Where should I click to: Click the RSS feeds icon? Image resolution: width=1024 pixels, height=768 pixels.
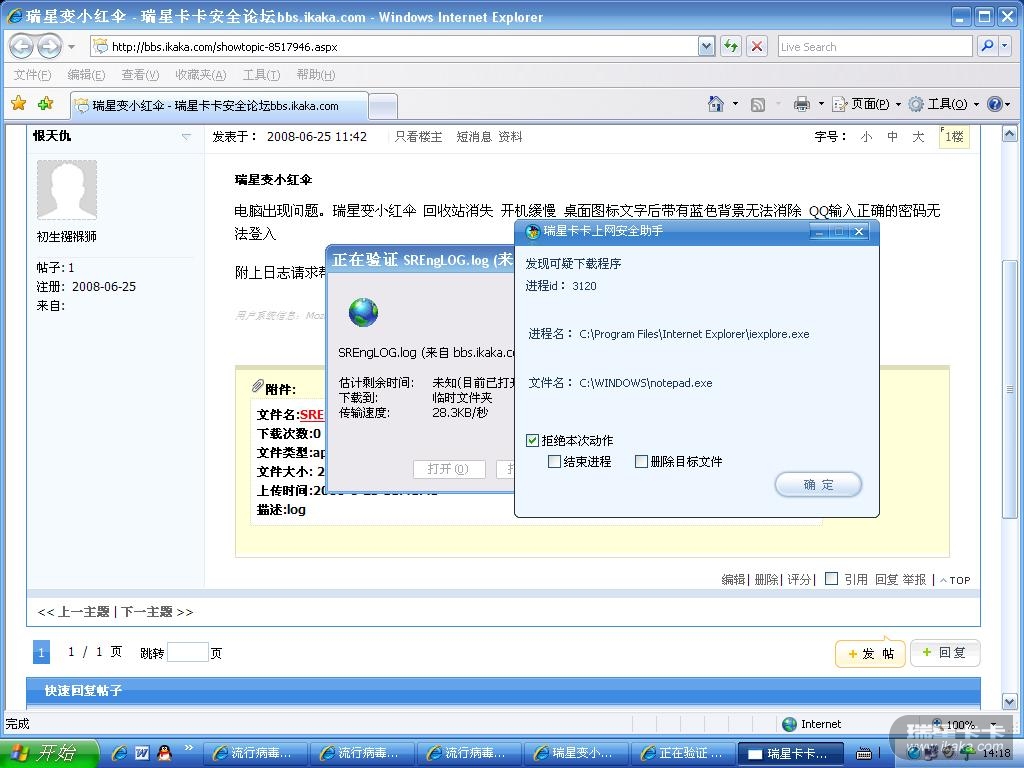pos(758,104)
